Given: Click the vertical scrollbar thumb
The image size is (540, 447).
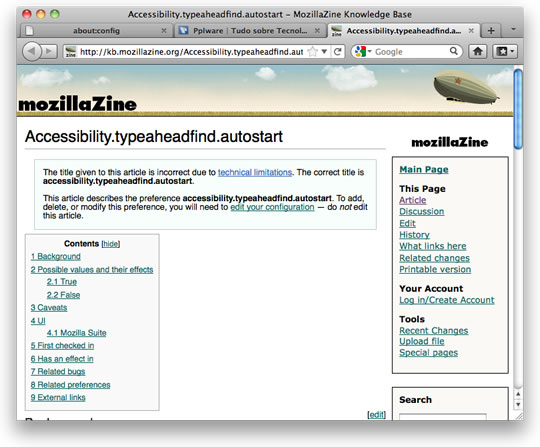Looking at the screenshot, I should 518,109.
